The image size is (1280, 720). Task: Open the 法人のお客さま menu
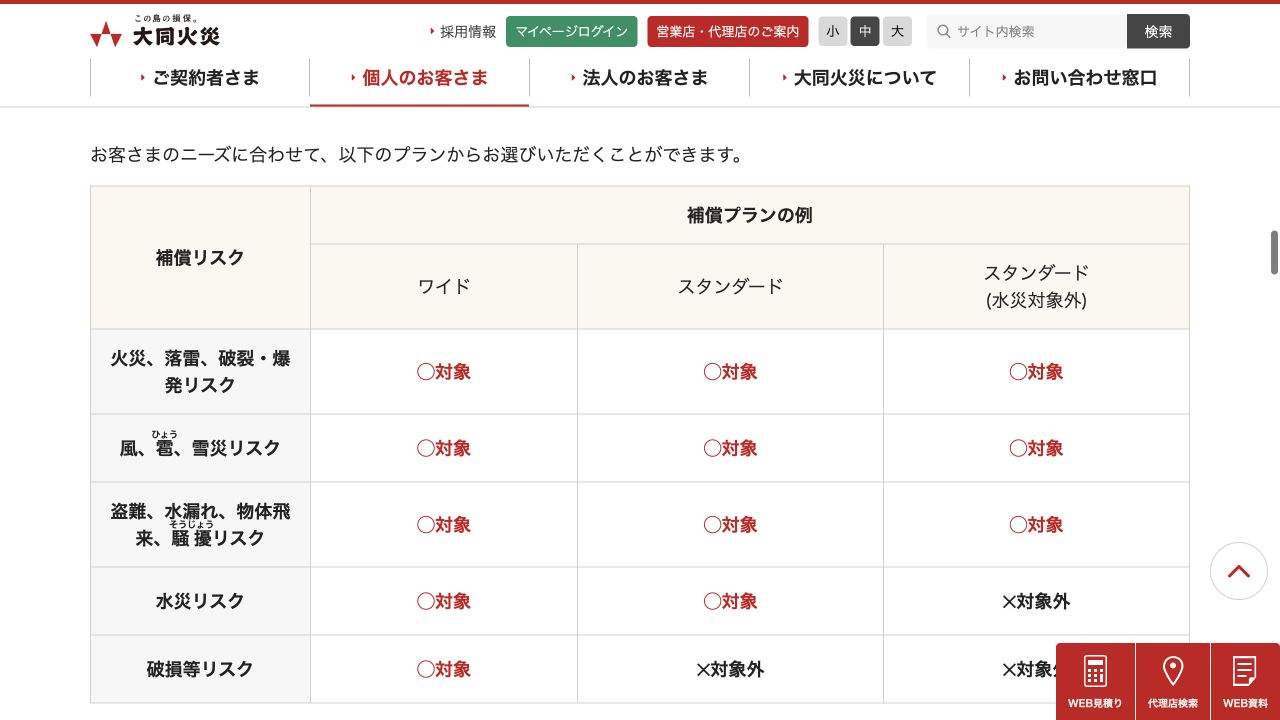pyautogui.click(x=639, y=78)
